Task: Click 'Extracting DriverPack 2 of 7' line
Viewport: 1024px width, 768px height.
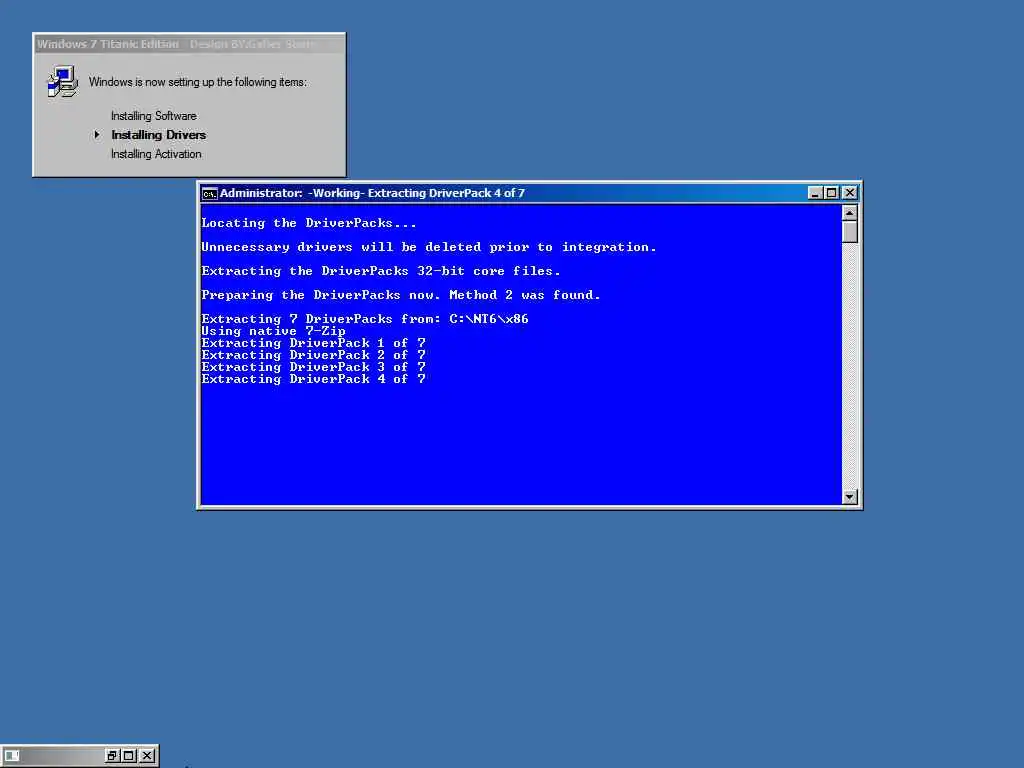Action: (x=313, y=355)
